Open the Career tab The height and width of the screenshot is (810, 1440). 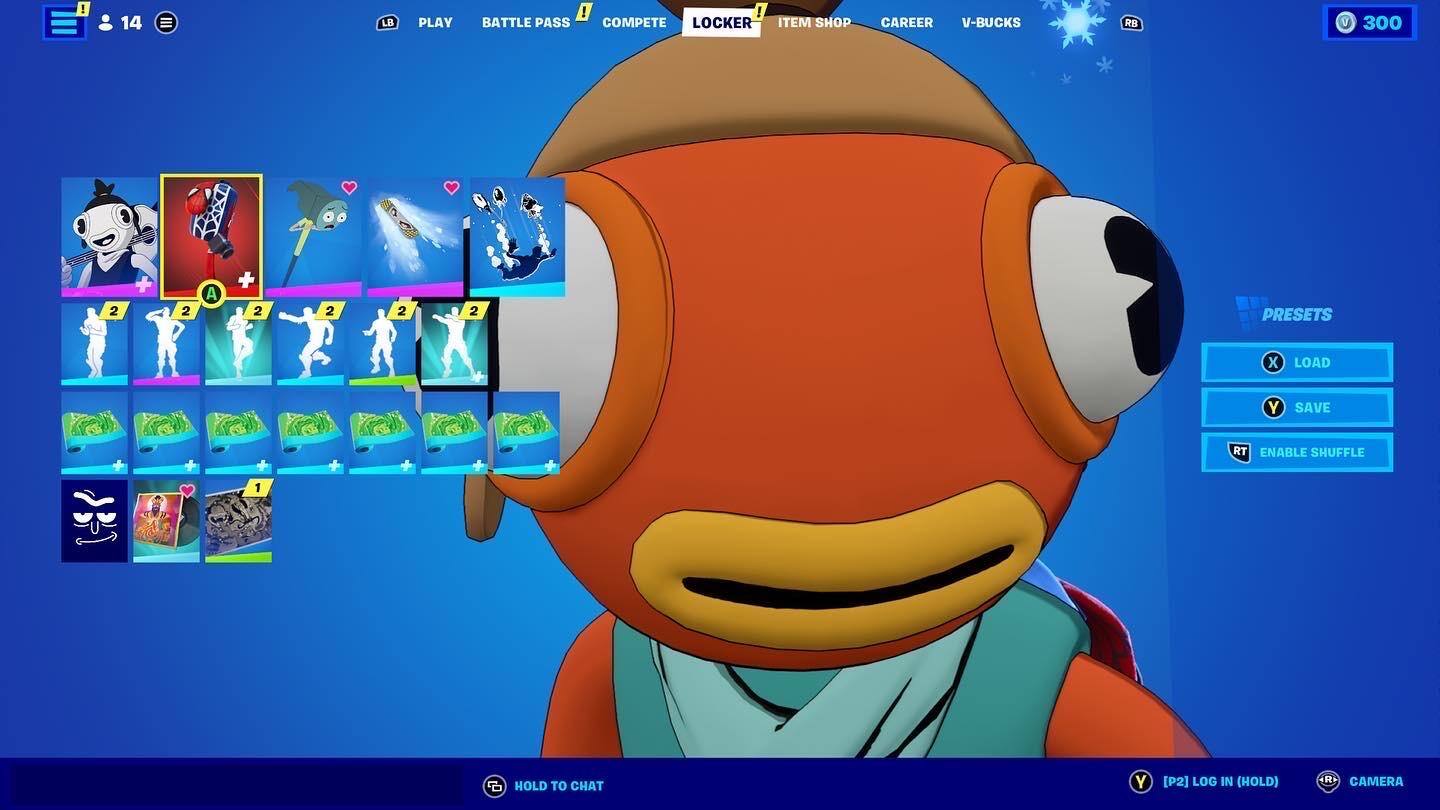point(905,22)
